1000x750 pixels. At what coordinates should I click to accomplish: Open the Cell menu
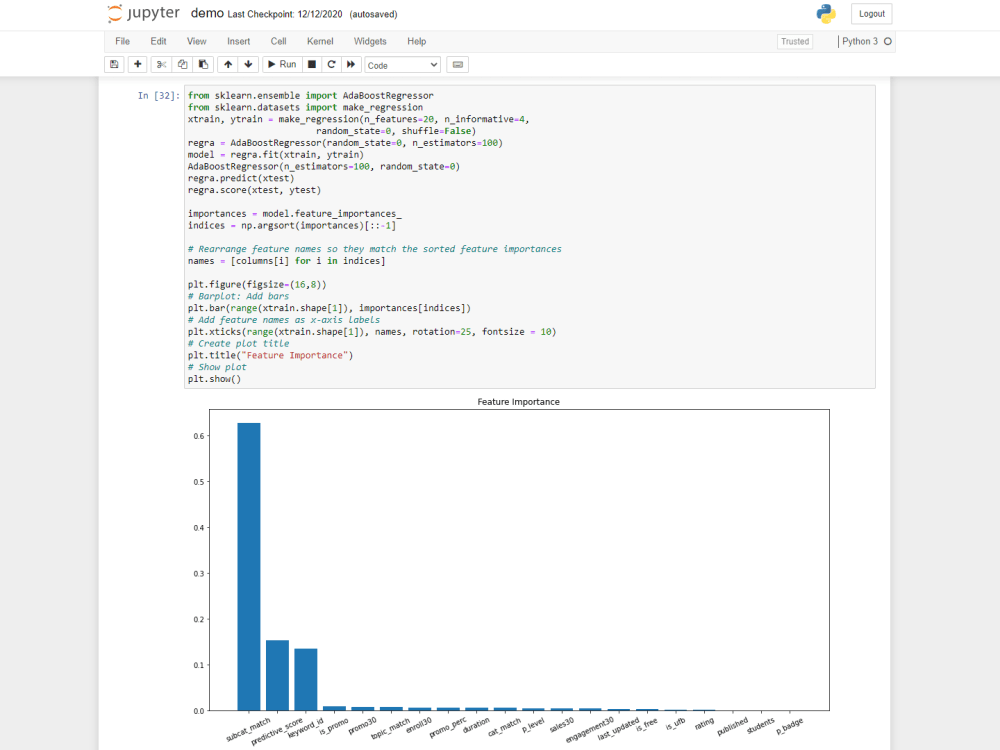(x=279, y=41)
